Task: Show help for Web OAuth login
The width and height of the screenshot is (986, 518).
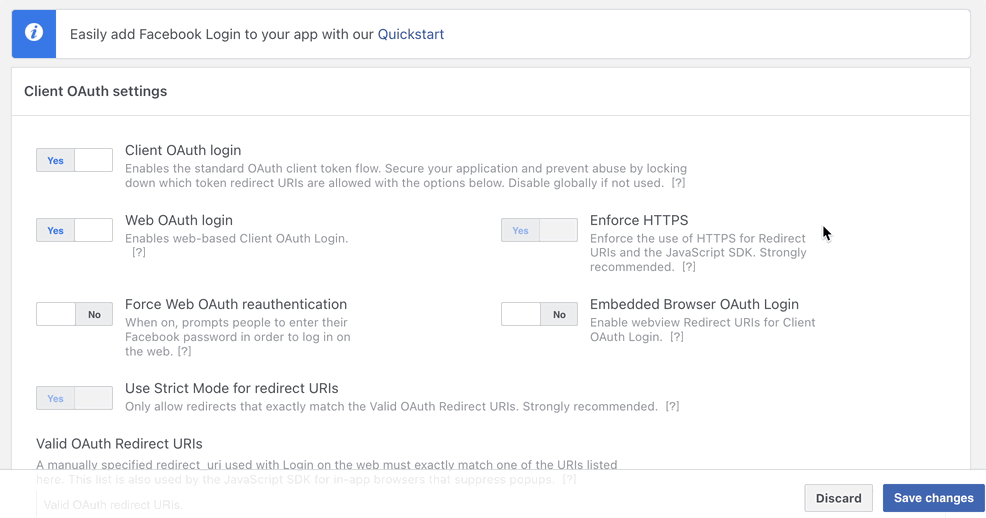Action: (x=139, y=253)
